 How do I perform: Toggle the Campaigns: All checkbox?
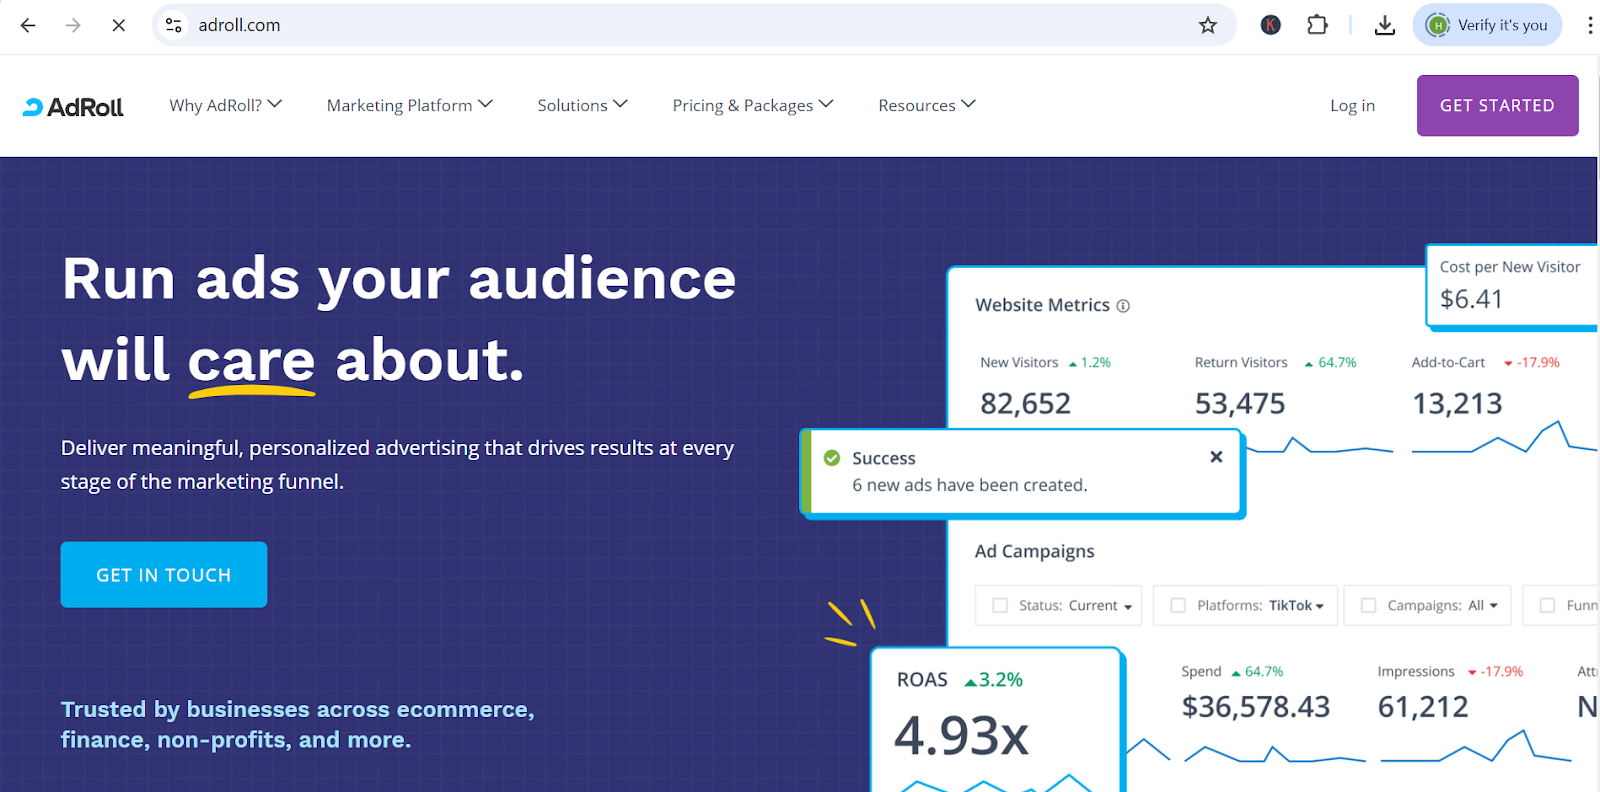(1369, 605)
